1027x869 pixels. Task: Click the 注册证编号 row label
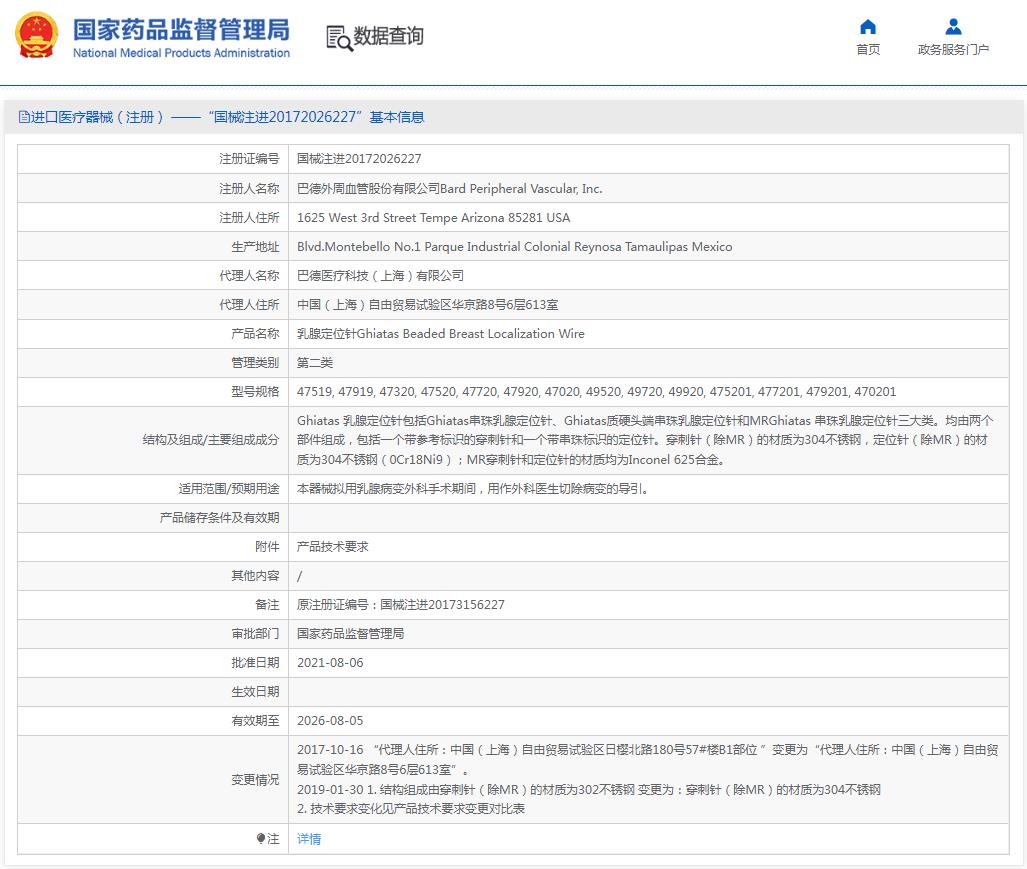tap(249, 158)
